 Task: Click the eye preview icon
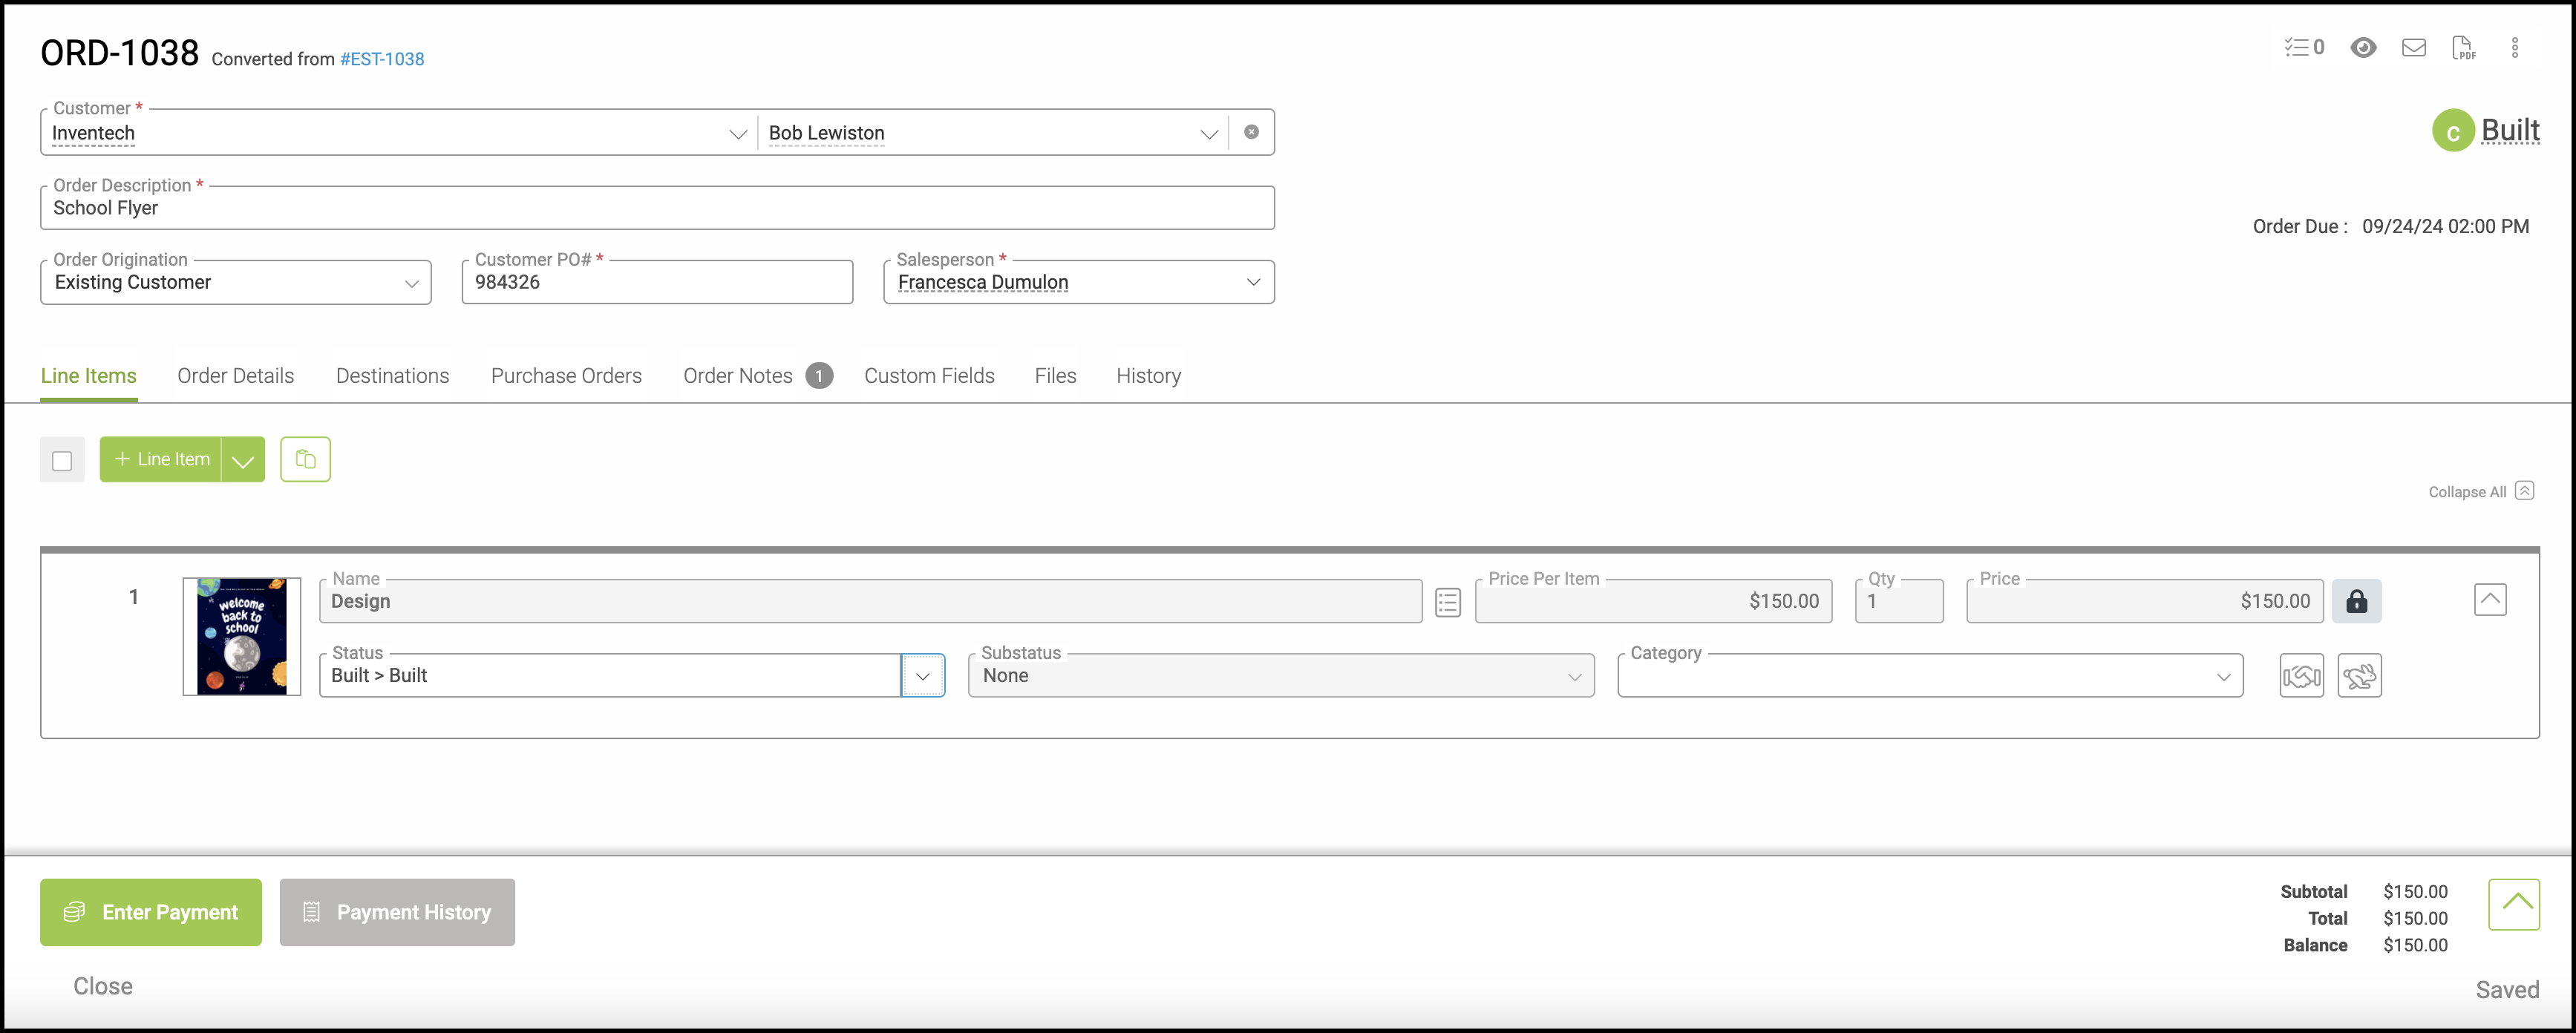(x=2363, y=47)
